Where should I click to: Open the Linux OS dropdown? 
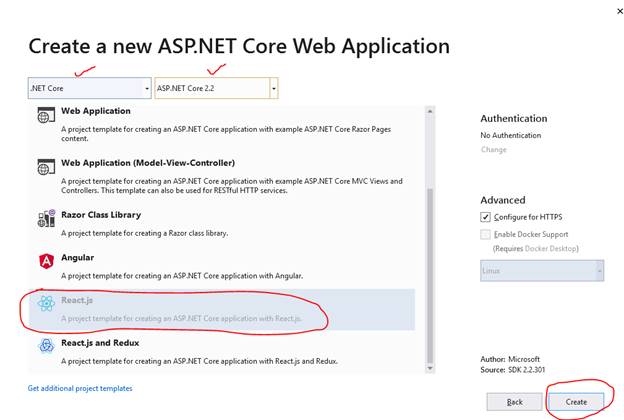click(x=542, y=271)
